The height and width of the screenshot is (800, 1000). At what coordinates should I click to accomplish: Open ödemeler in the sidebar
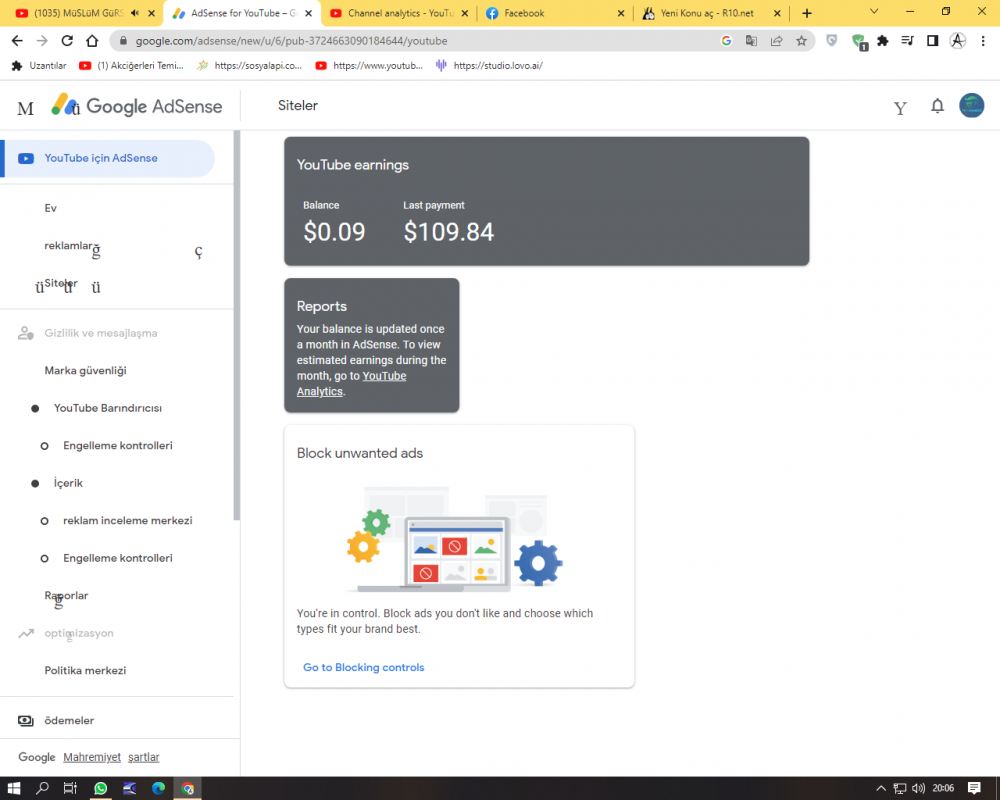tap(69, 721)
